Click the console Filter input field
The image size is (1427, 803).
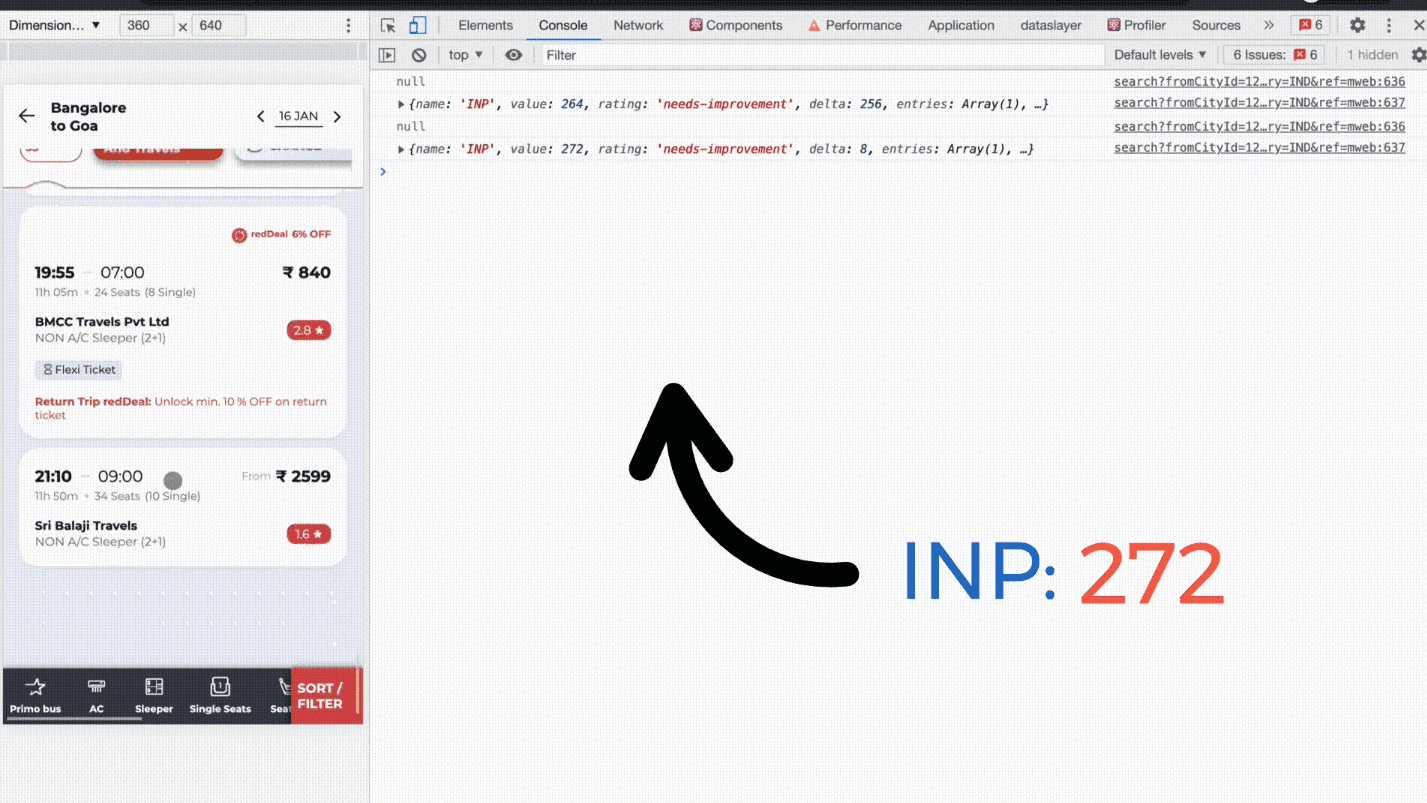pyautogui.click(x=700, y=55)
